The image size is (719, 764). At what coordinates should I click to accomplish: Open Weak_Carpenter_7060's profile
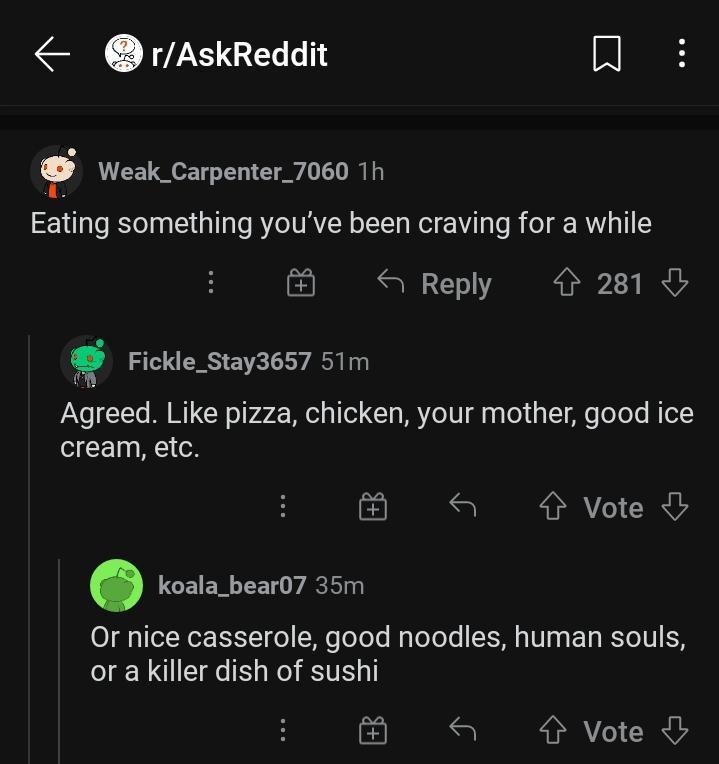(x=223, y=171)
